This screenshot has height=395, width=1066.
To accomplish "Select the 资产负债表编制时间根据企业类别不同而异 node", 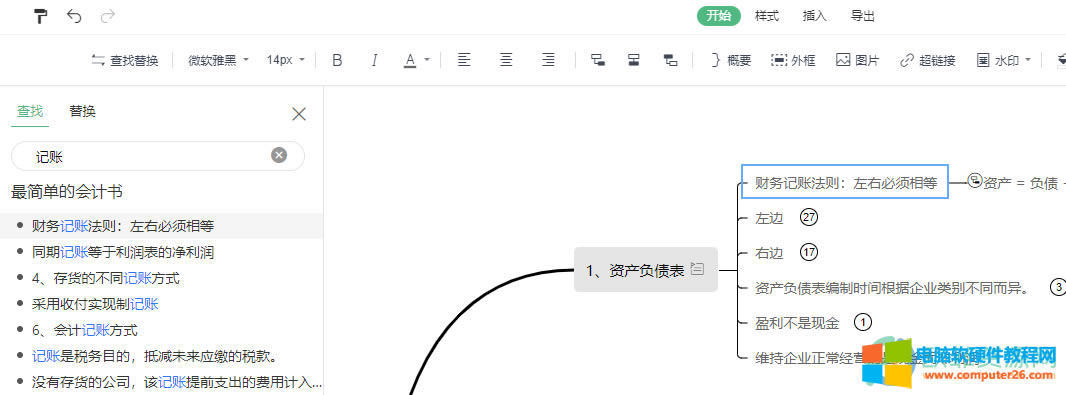I will [892, 288].
